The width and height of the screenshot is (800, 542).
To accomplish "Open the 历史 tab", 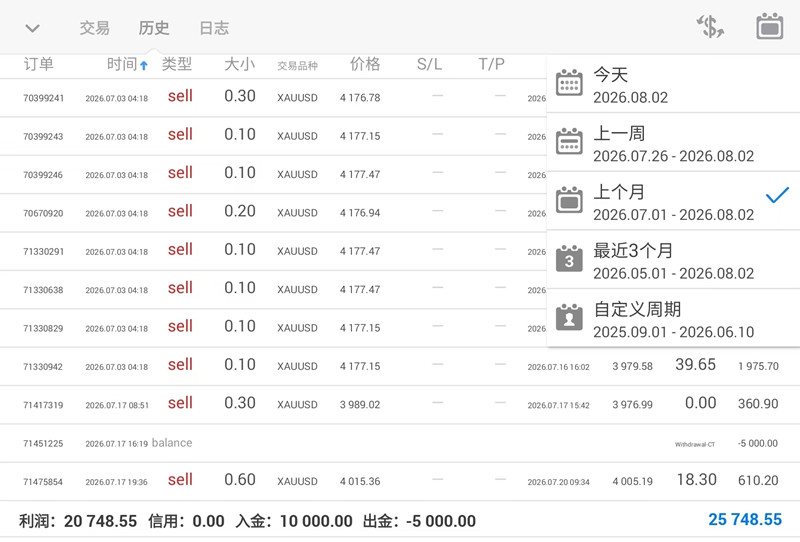I will [x=154, y=28].
